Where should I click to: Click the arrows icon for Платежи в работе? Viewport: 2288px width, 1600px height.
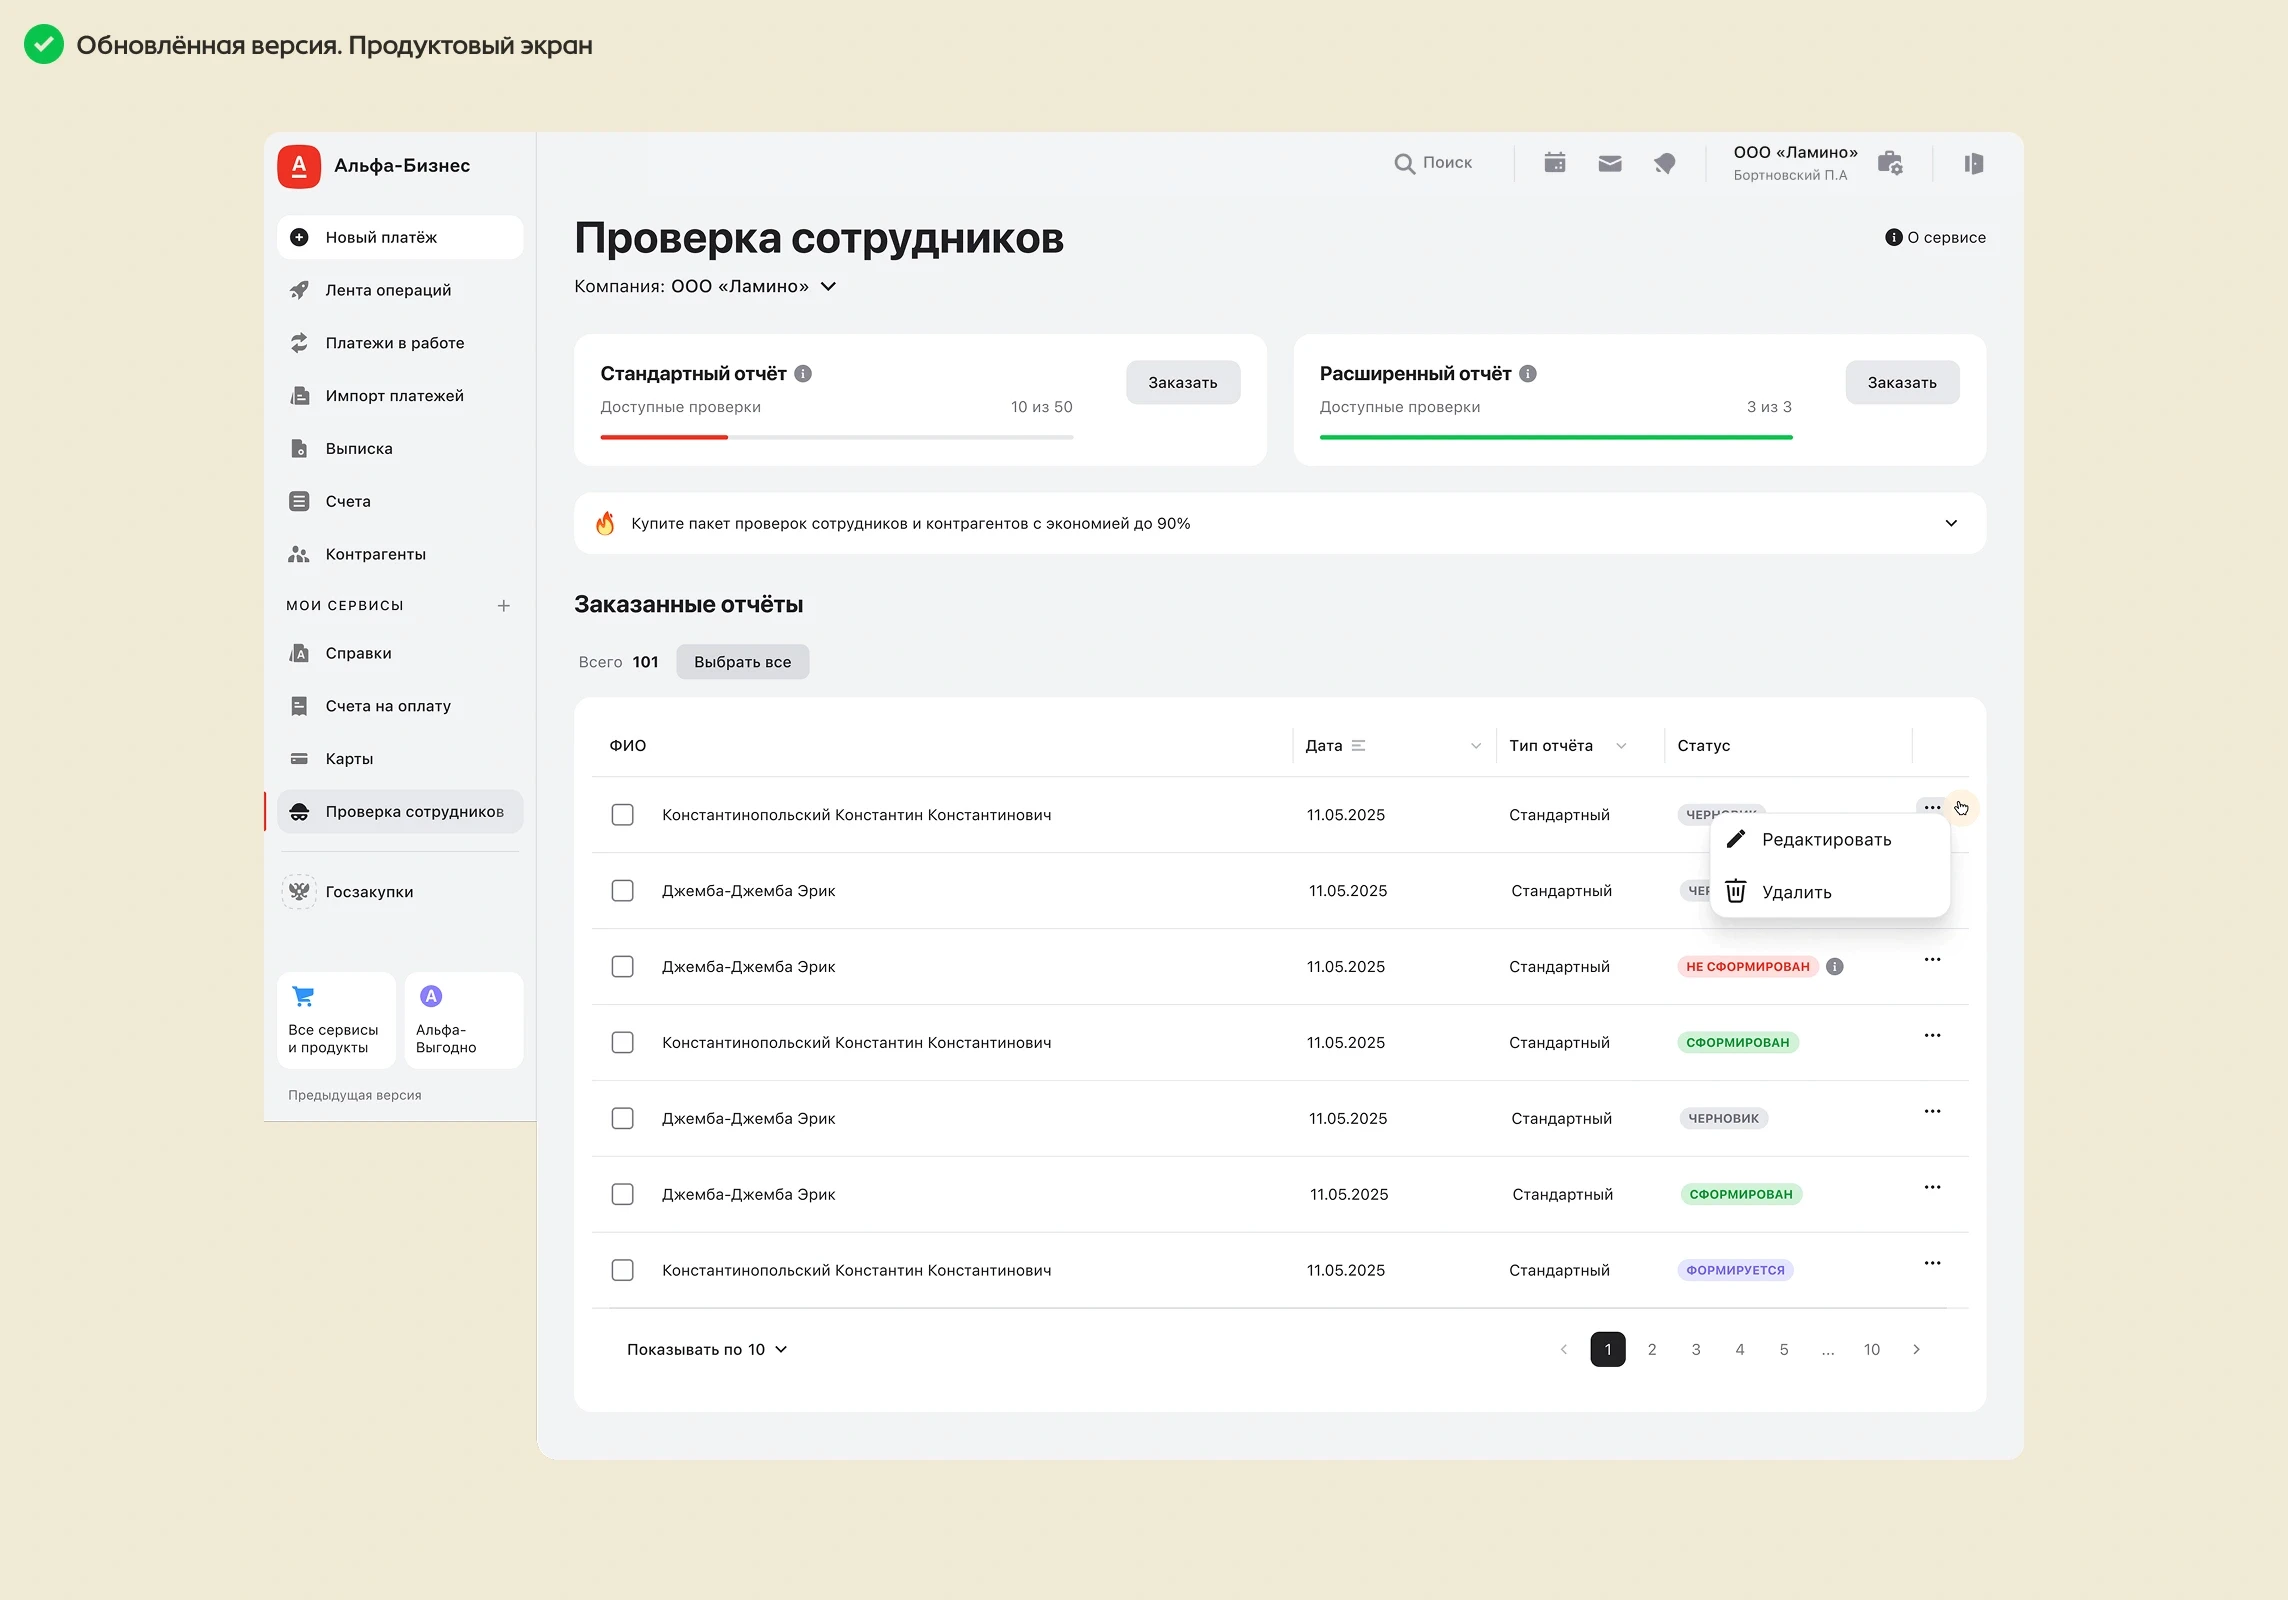click(x=299, y=343)
